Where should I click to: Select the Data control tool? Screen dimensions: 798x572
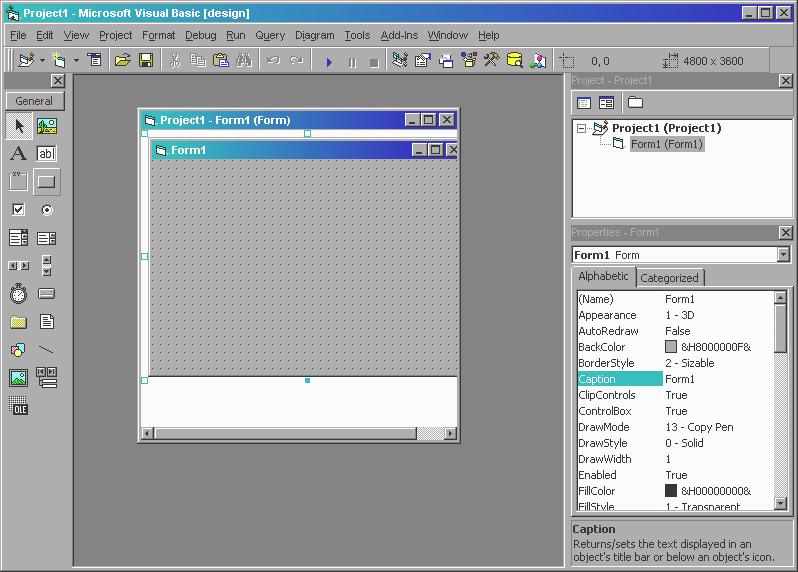(47, 378)
